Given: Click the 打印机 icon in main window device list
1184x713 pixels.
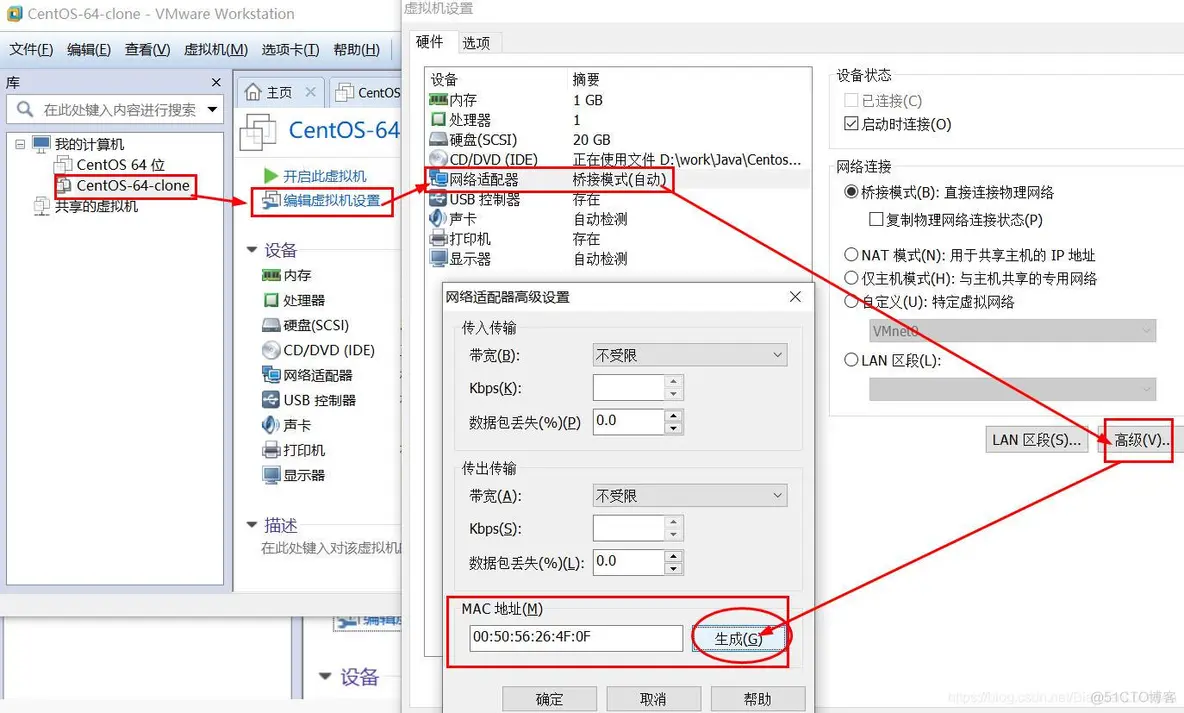Looking at the screenshot, I should (x=271, y=450).
